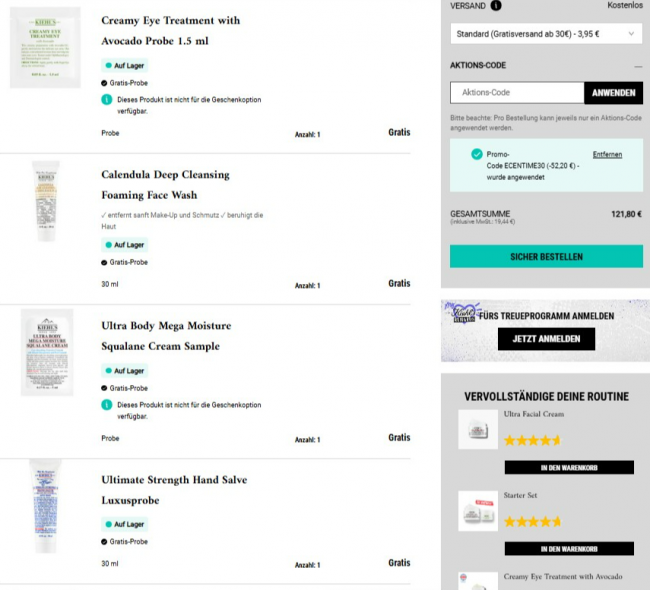
Task: Remove promo code via Entfernen link
Action: coord(607,154)
